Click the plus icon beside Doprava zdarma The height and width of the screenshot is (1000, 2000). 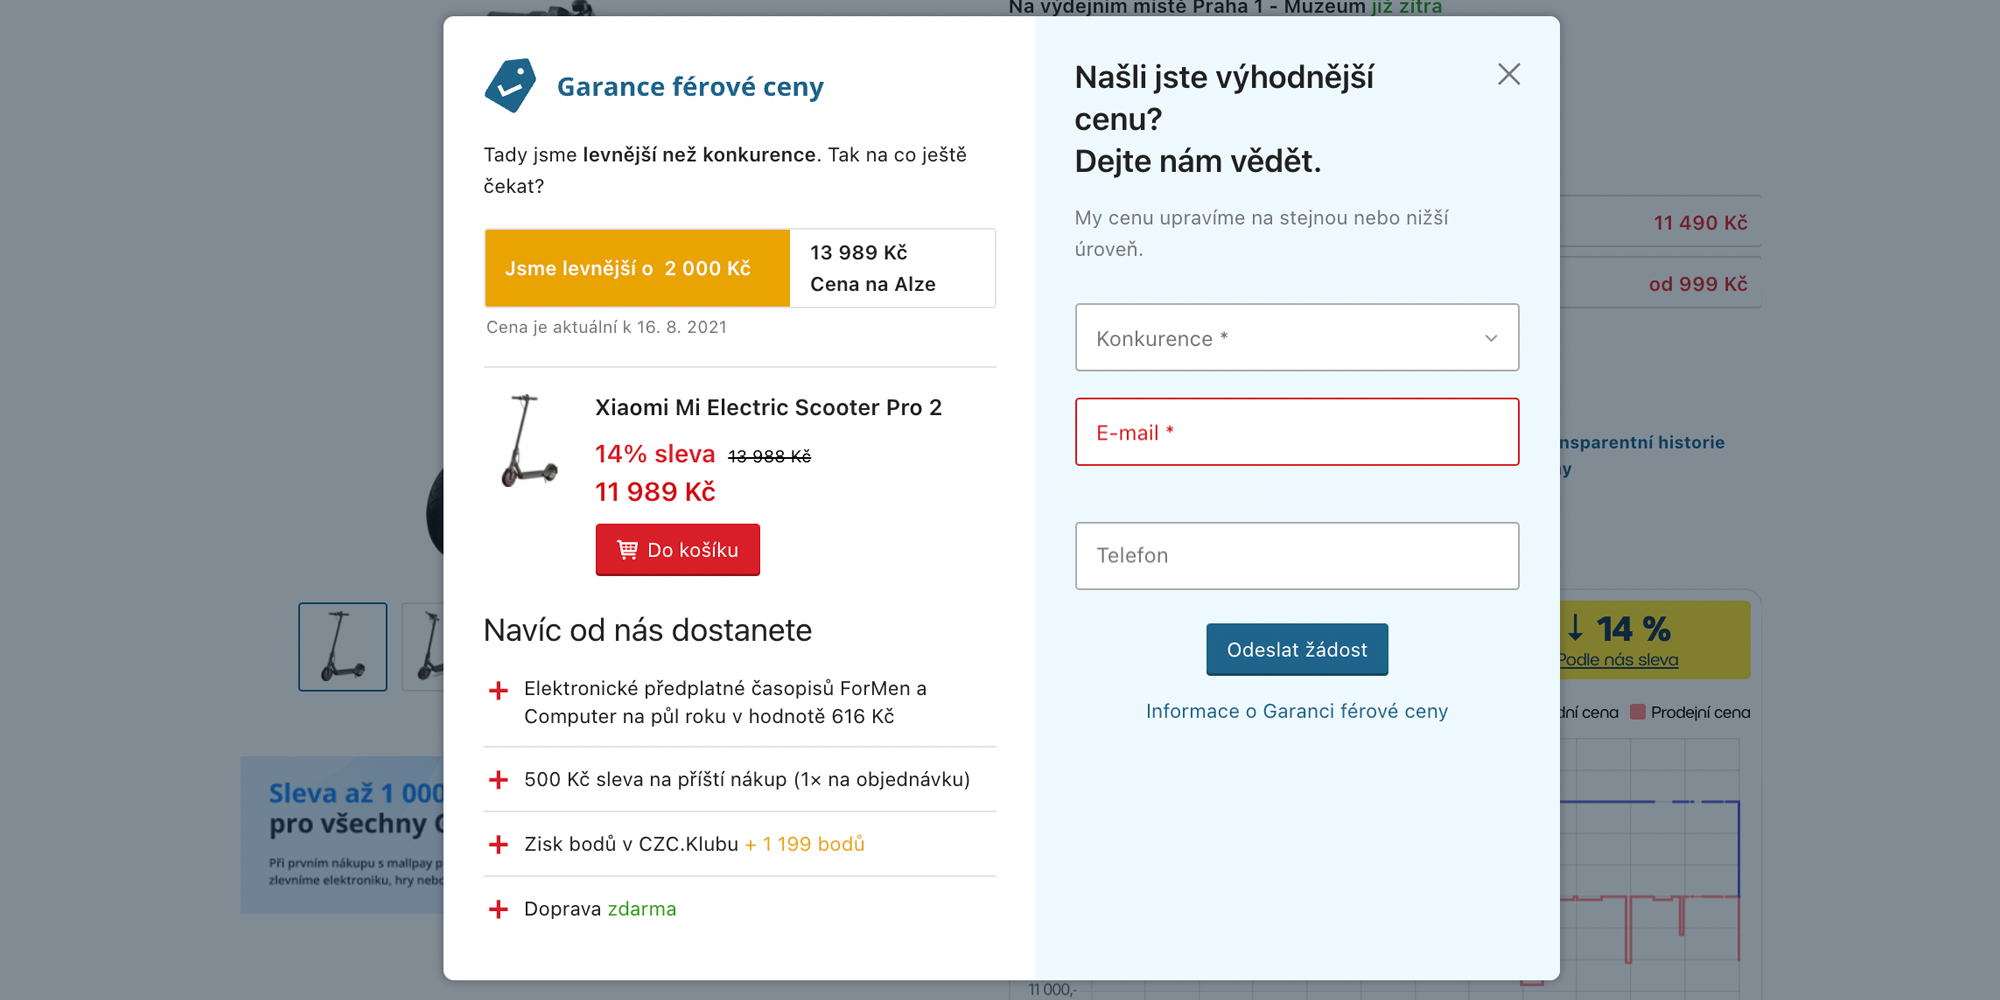click(x=498, y=909)
